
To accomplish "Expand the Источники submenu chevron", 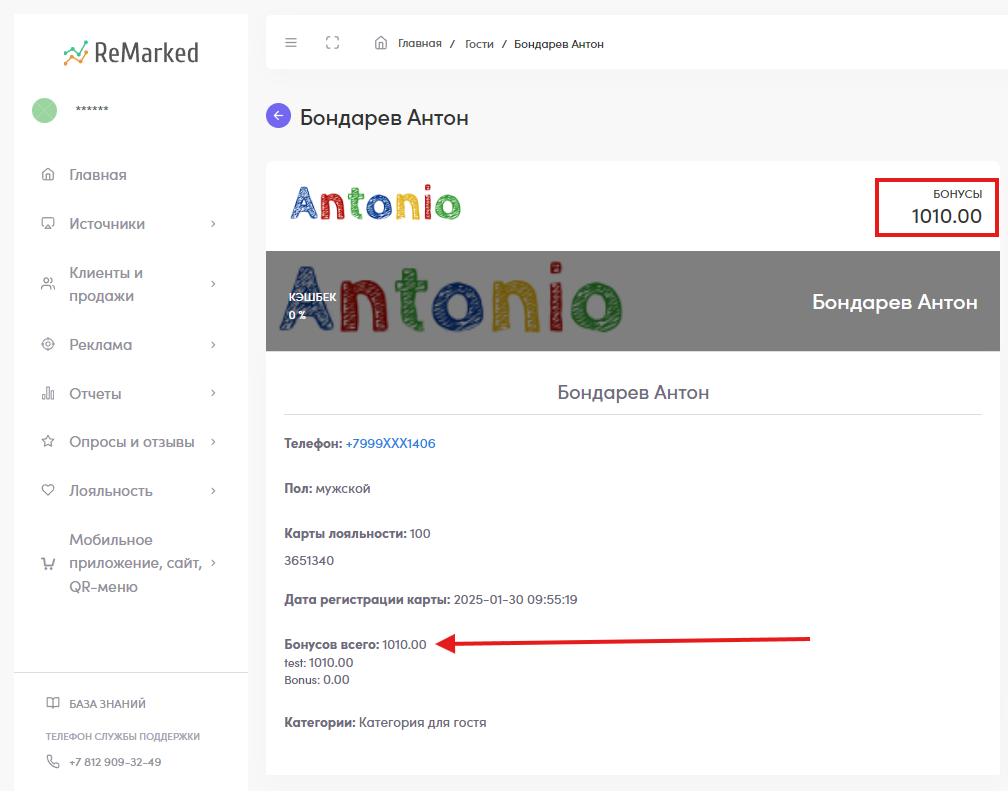I will [213, 224].
